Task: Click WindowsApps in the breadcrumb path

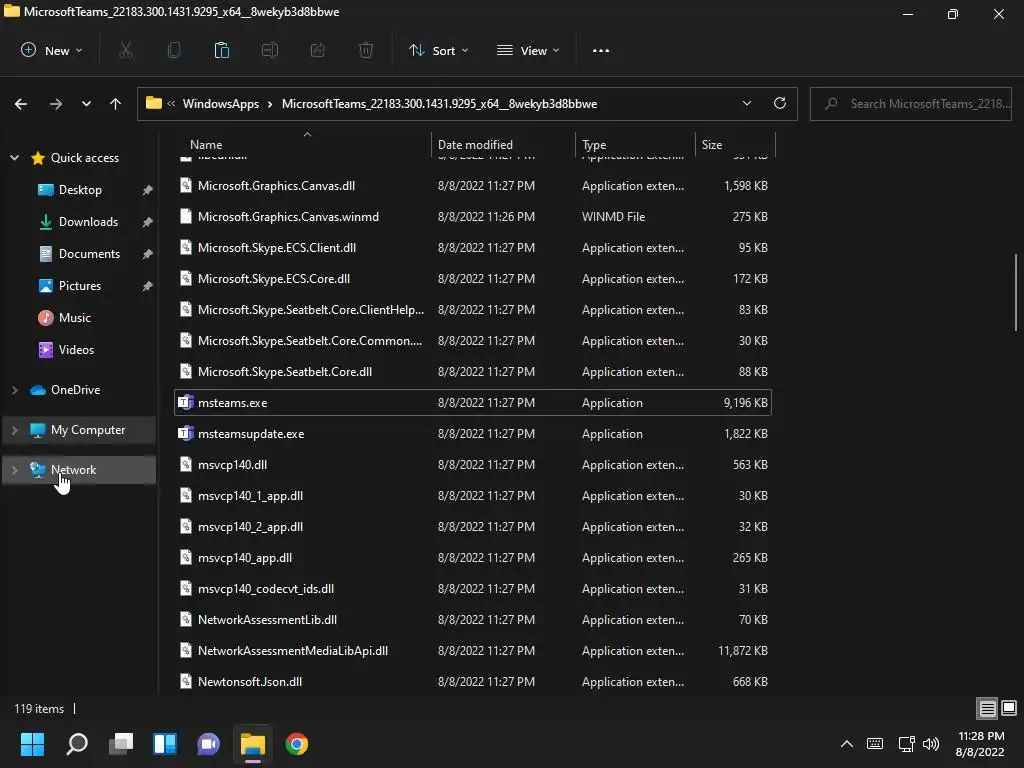Action: click(221, 104)
